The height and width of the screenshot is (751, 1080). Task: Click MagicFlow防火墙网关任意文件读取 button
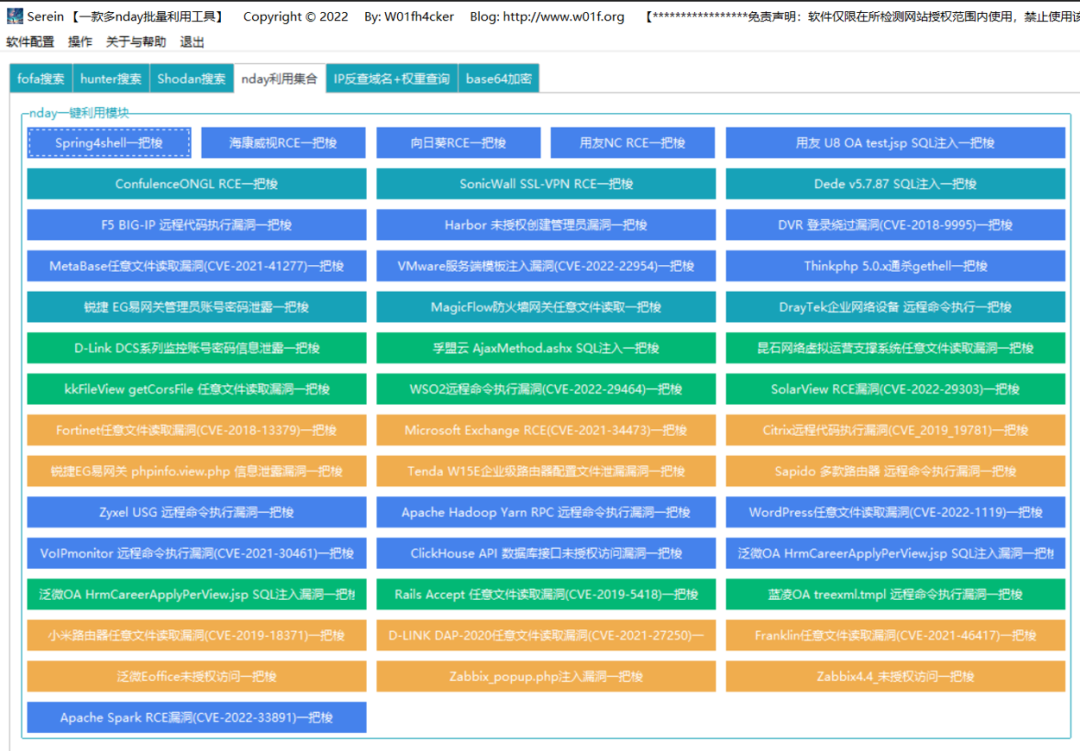click(x=546, y=307)
